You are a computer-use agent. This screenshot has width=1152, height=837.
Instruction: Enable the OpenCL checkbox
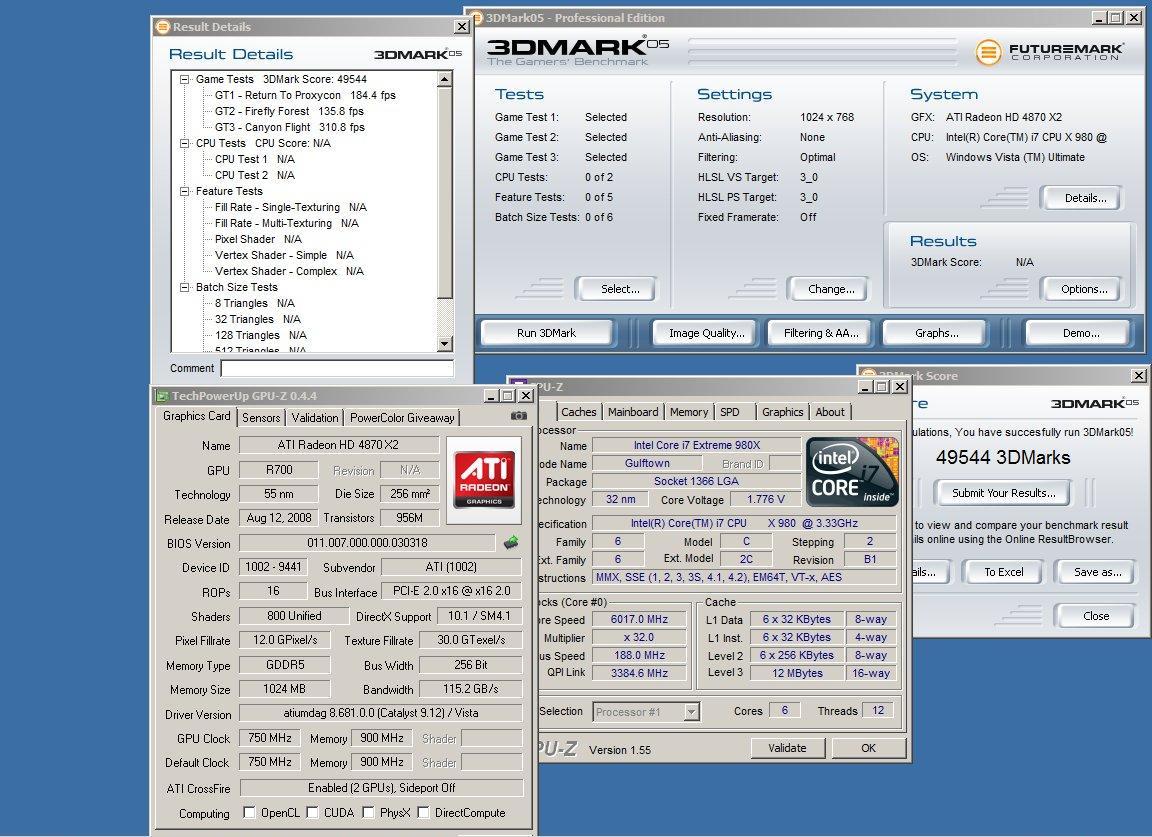(x=249, y=812)
